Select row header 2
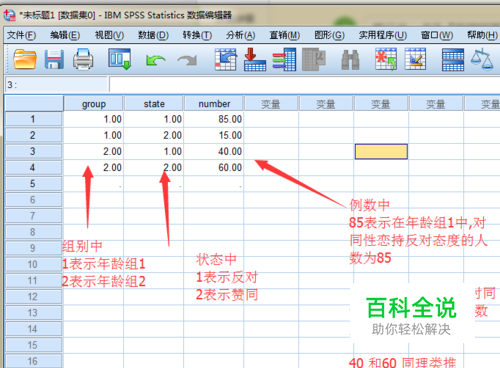Image resolution: width=500 pixels, height=368 pixels. coord(33,135)
